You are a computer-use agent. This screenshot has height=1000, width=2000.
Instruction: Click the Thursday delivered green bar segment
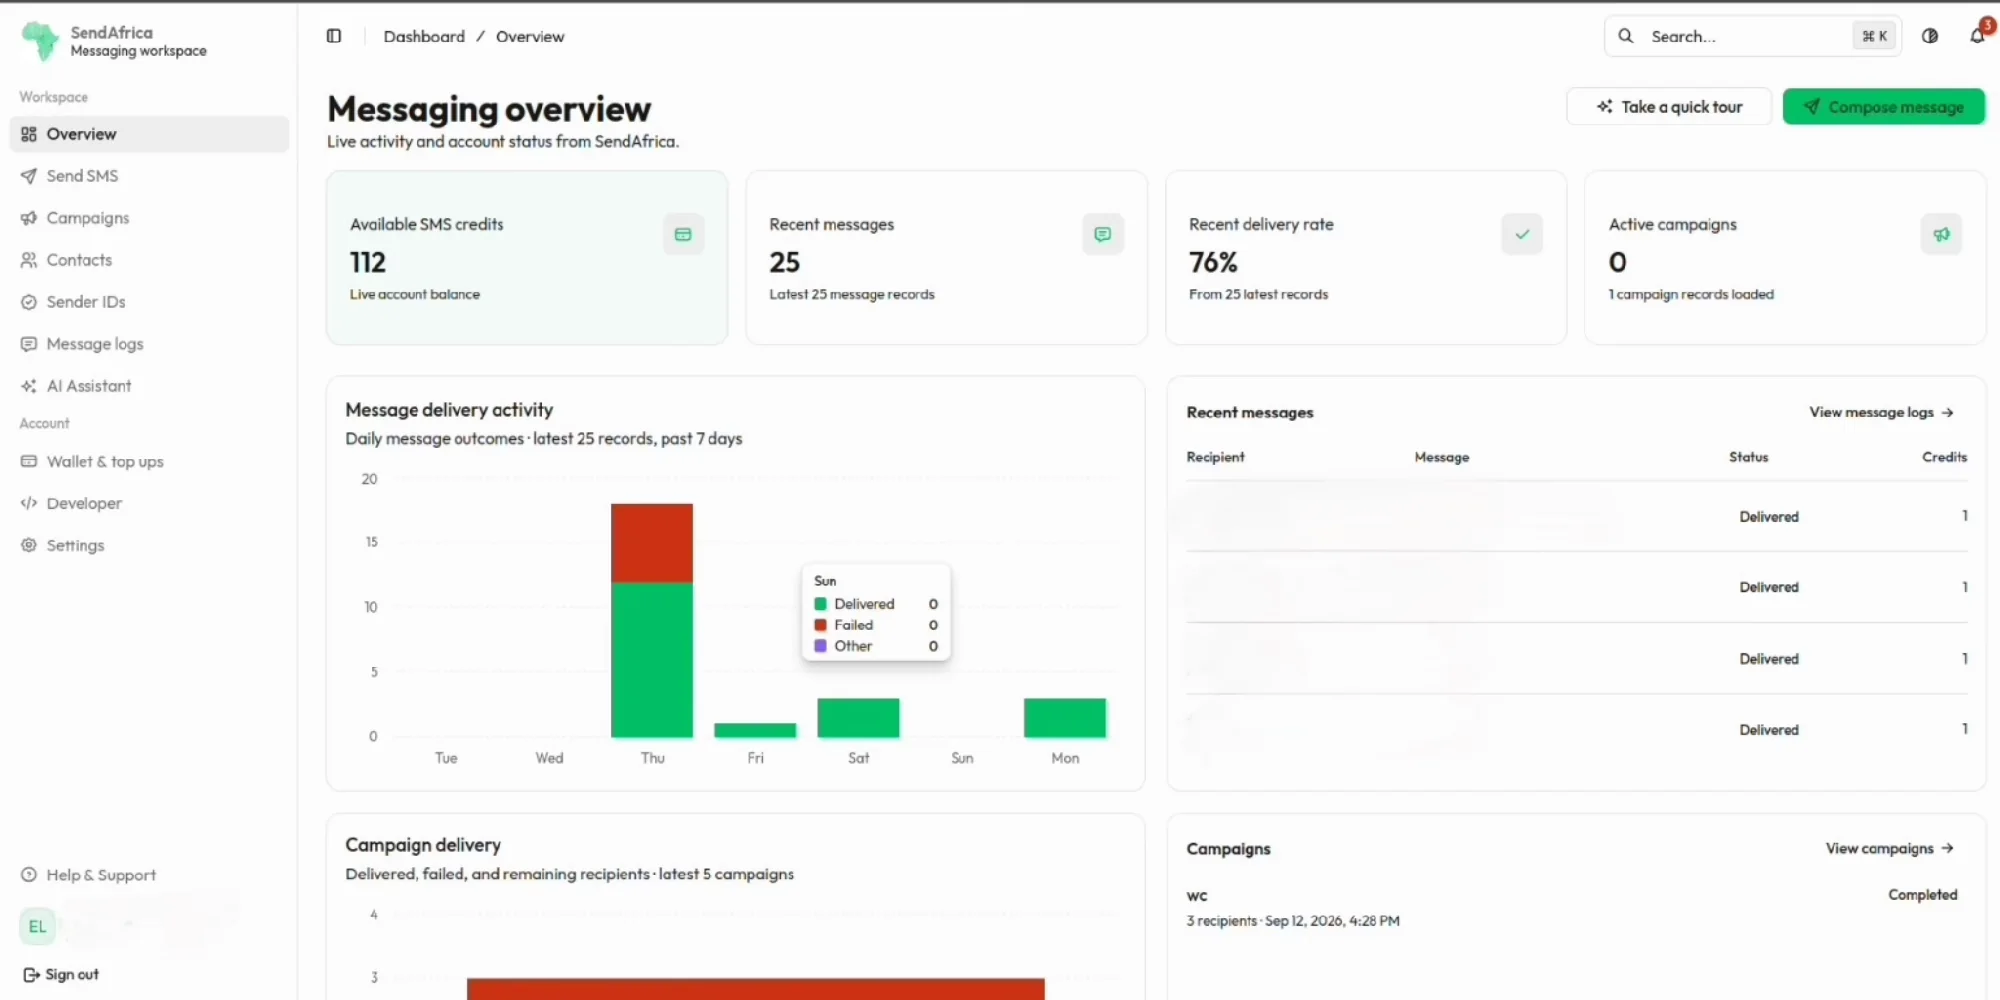pyautogui.click(x=652, y=660)
